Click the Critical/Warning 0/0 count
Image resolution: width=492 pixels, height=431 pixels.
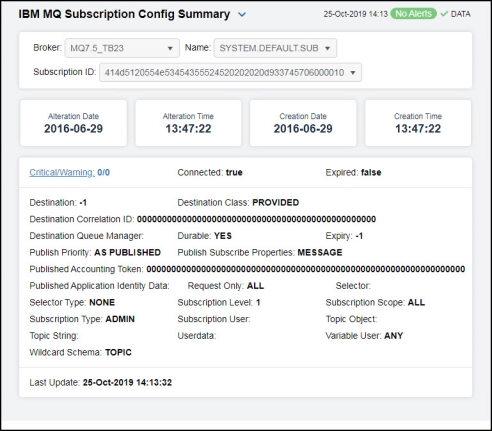coord(104,173)
